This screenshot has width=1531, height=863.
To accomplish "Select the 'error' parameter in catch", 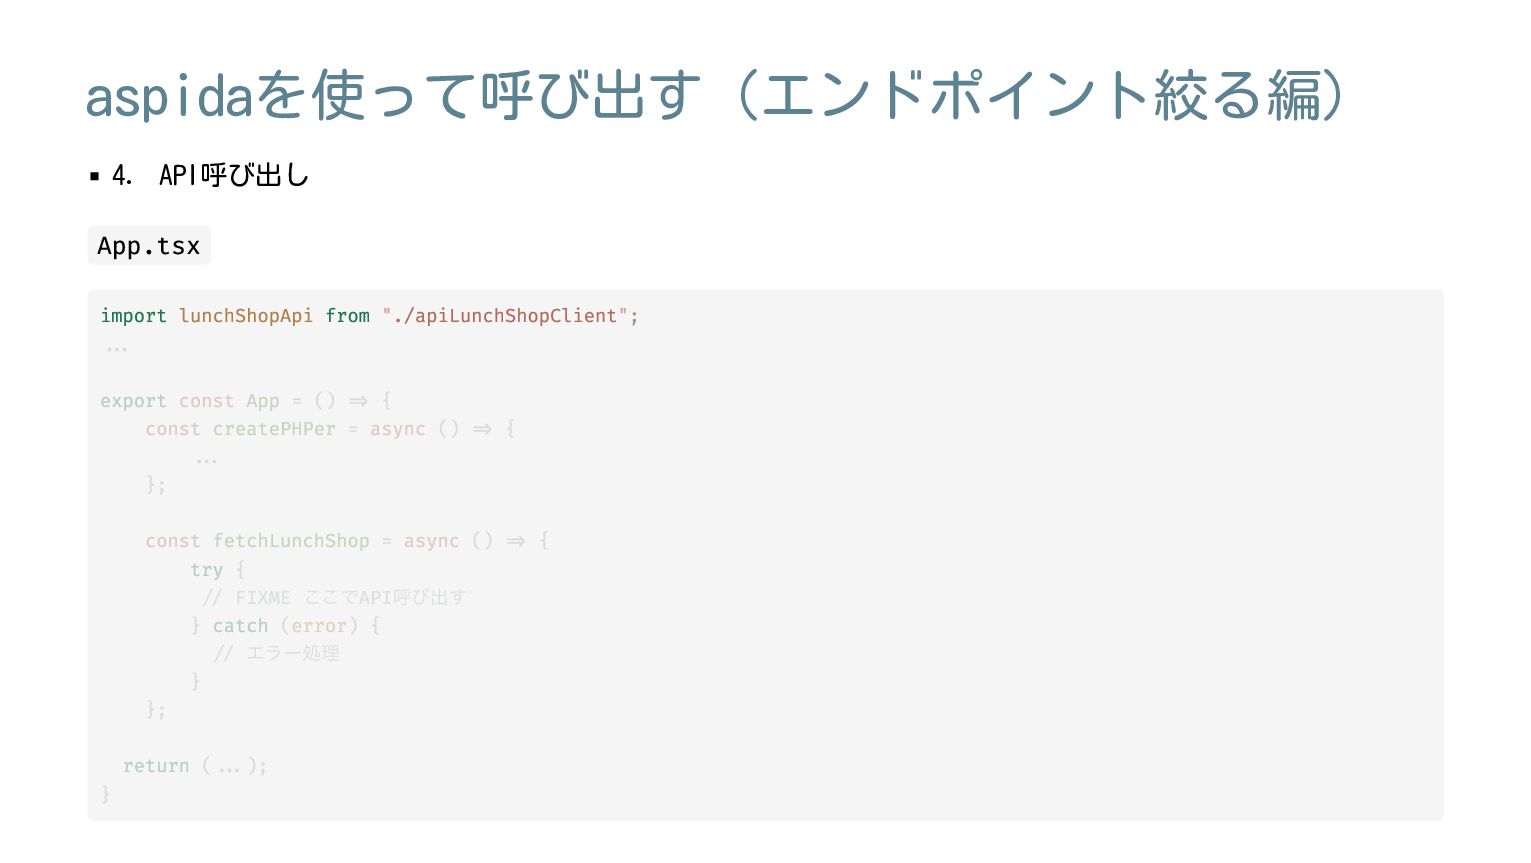I will (x=319, y=626).
